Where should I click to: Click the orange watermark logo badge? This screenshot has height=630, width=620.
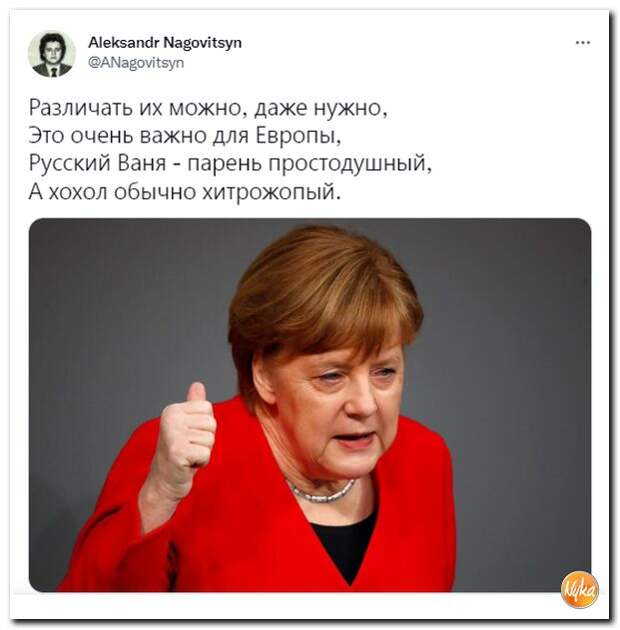click(579, 589)
